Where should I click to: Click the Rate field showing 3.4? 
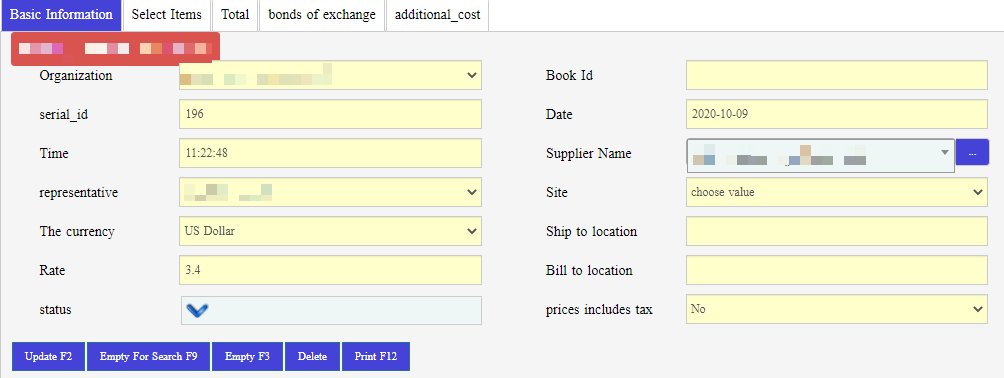(x=330, y=270)
